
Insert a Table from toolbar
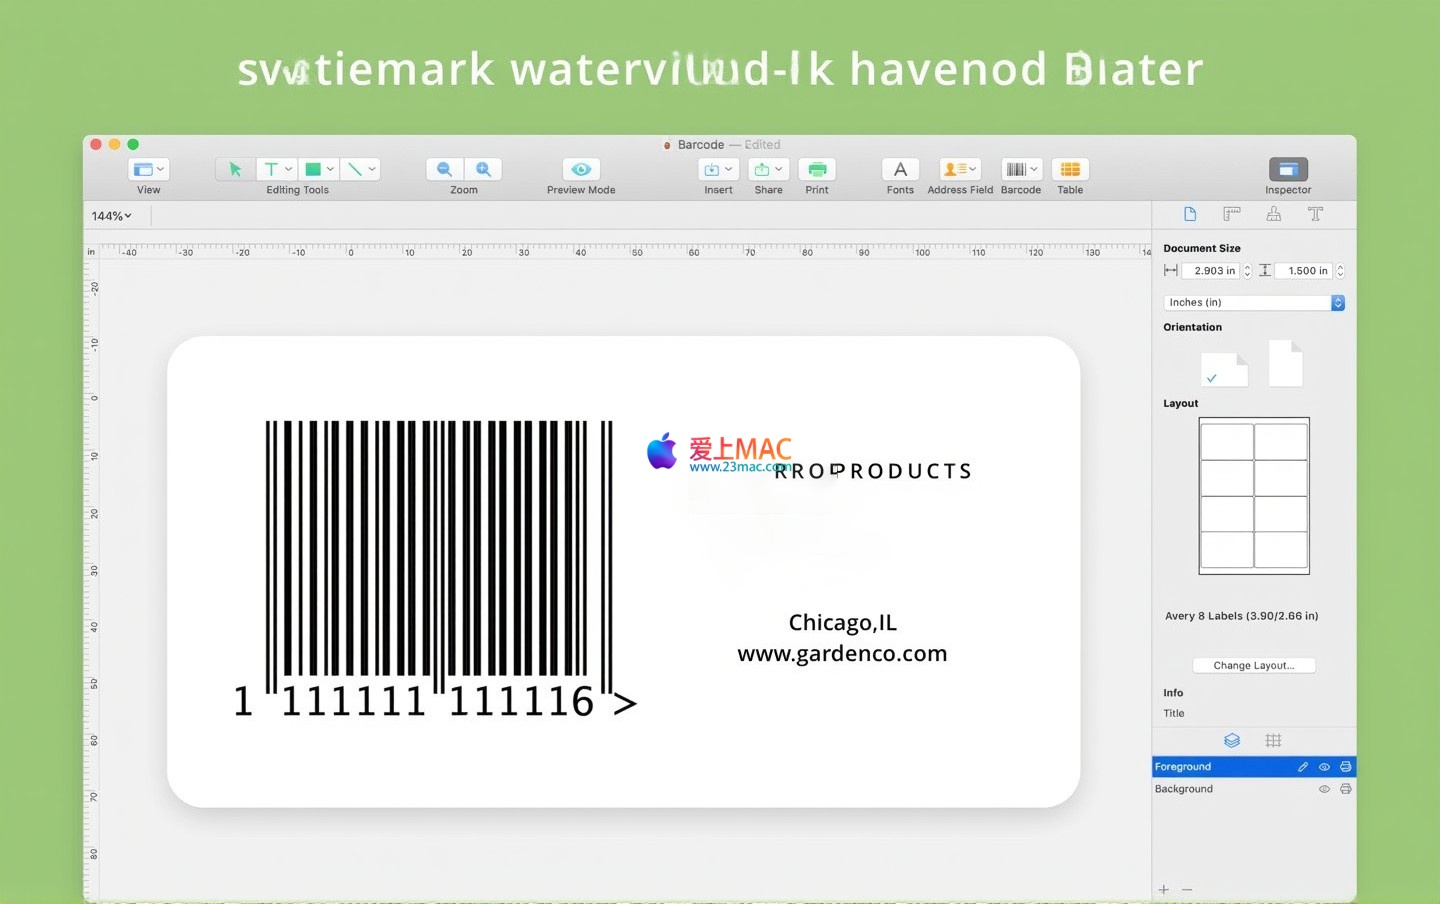[1070, 170]
